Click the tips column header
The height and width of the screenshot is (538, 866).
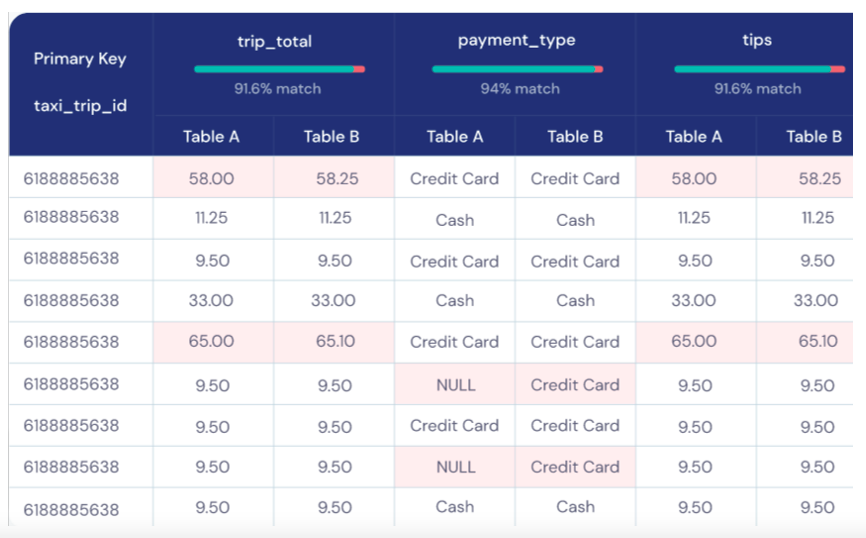[x=757, y=41]
